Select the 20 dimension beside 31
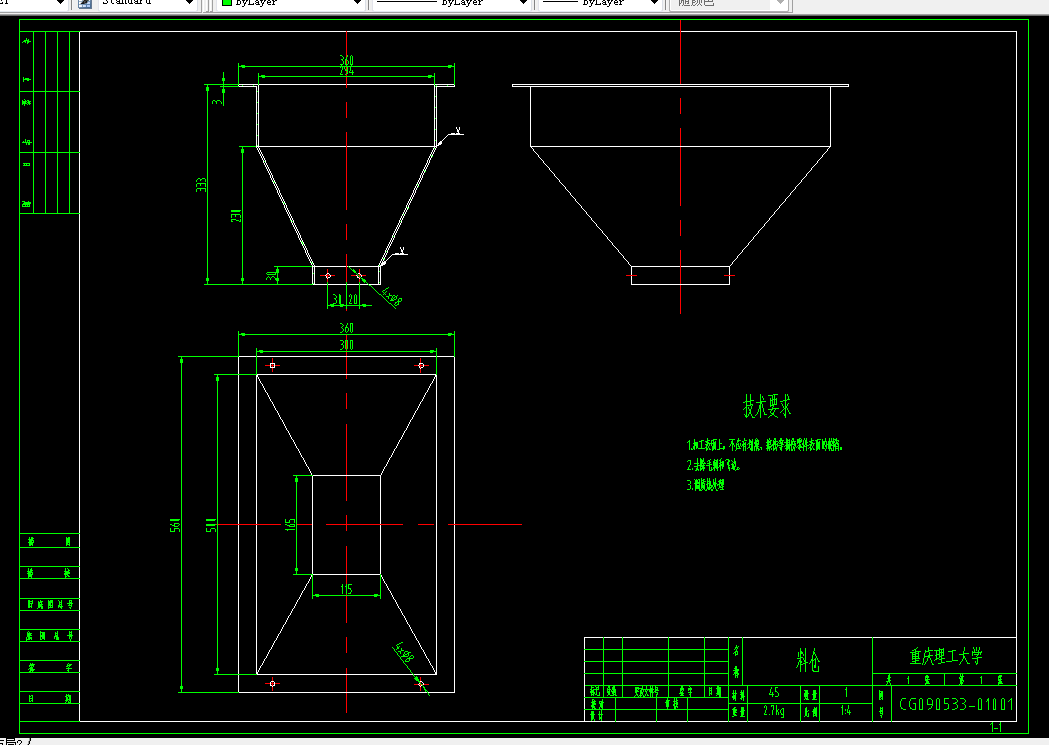 (353, 300)
